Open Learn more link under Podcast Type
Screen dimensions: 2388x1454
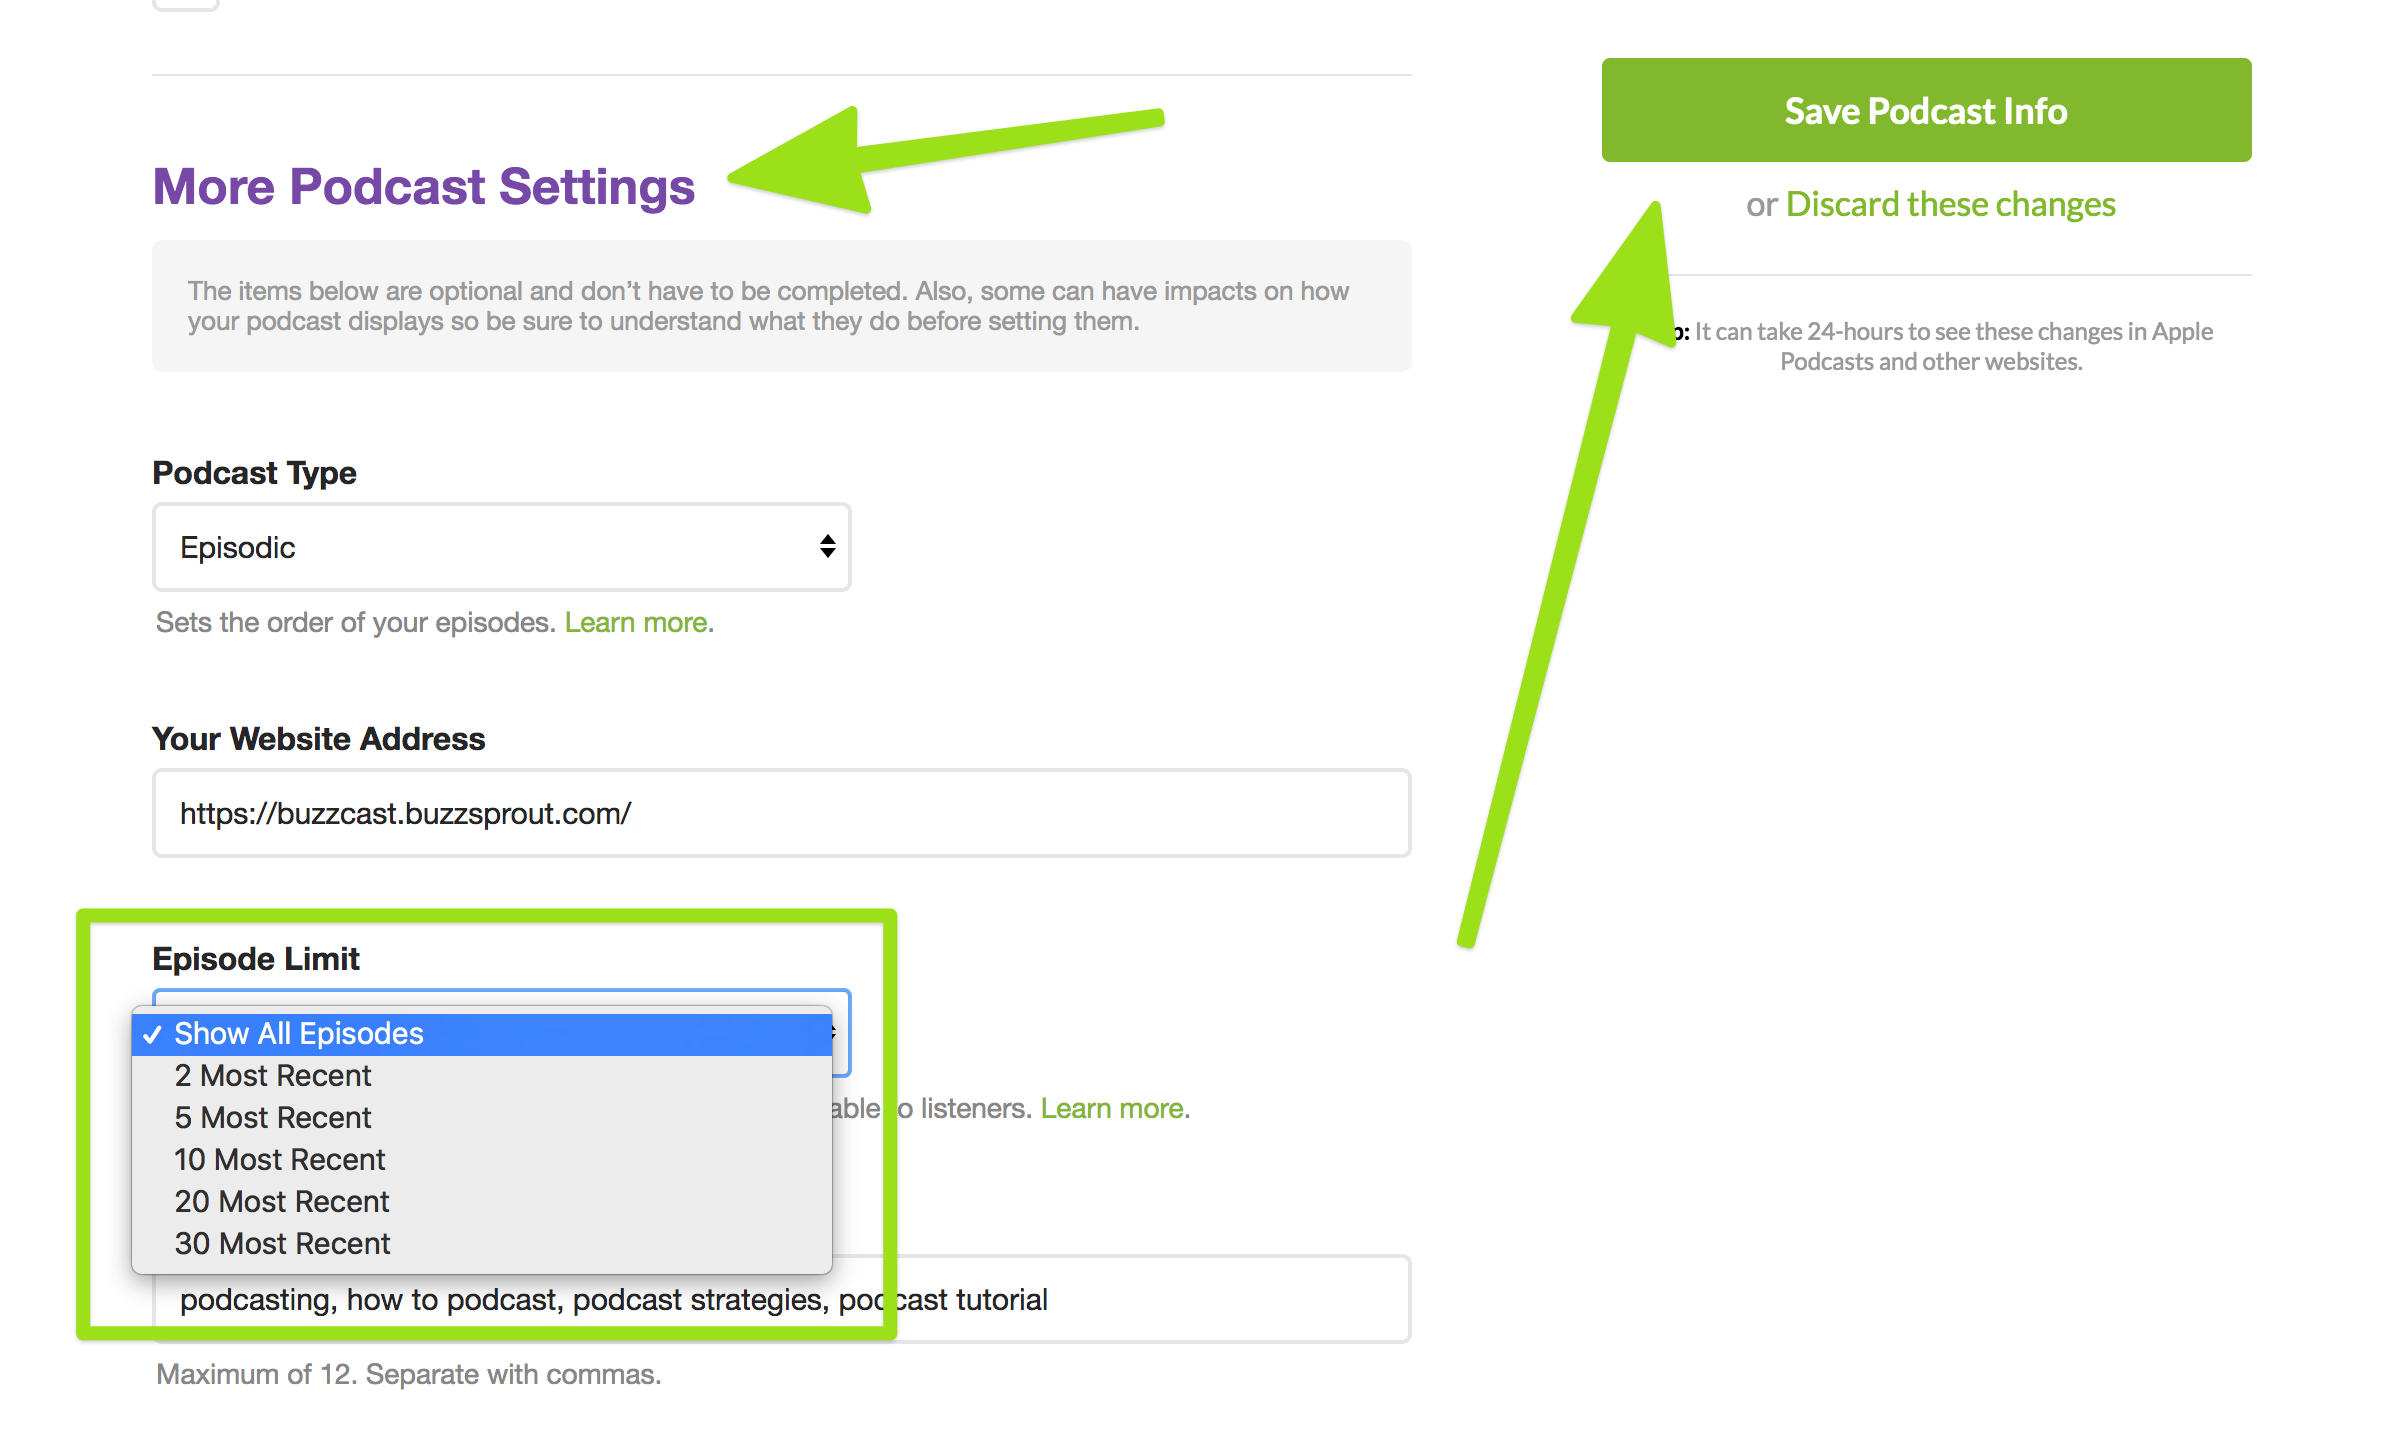[636, 623]
